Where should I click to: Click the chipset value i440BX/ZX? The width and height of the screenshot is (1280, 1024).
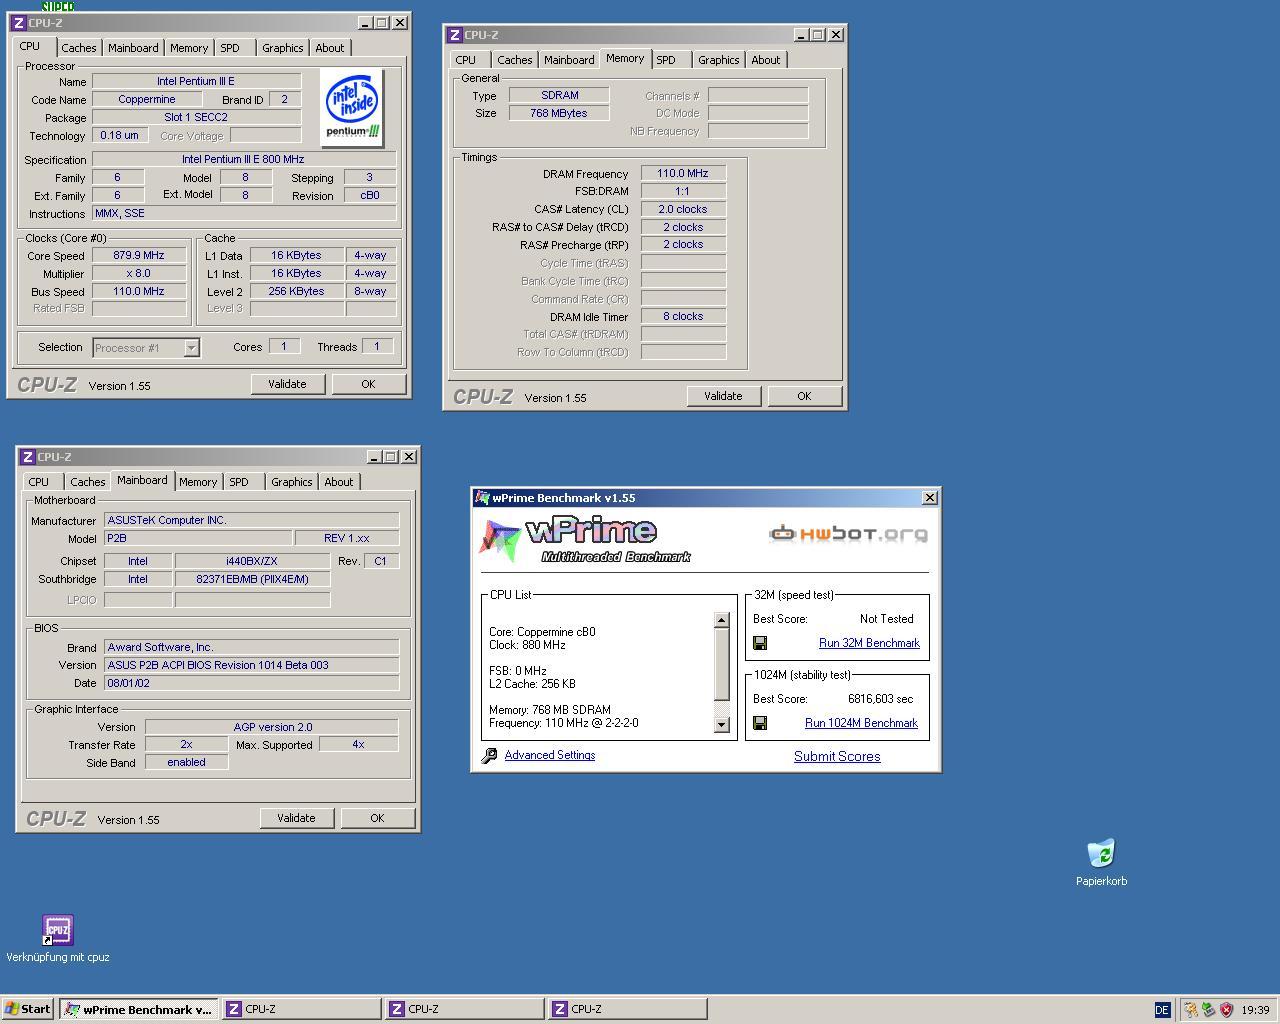(x=252, y=561)
